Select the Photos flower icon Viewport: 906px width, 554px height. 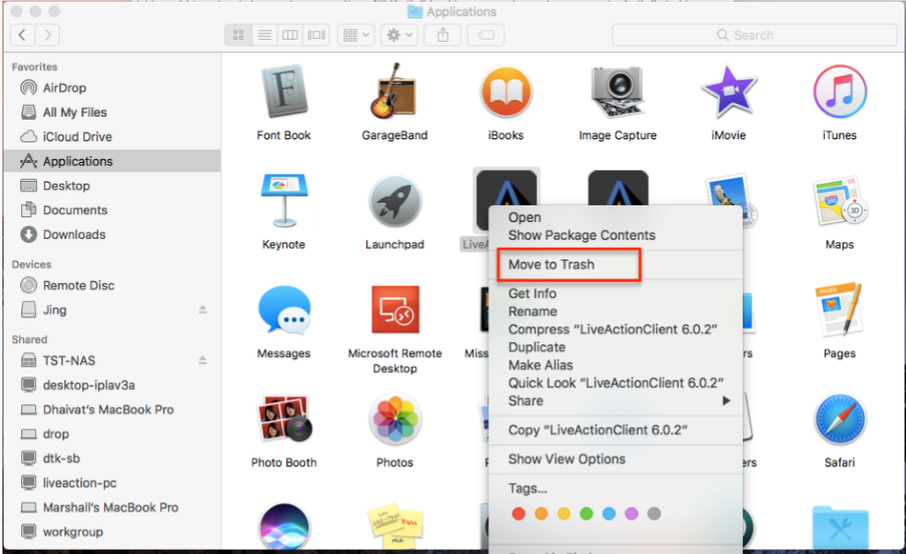(x=395, y=419)
